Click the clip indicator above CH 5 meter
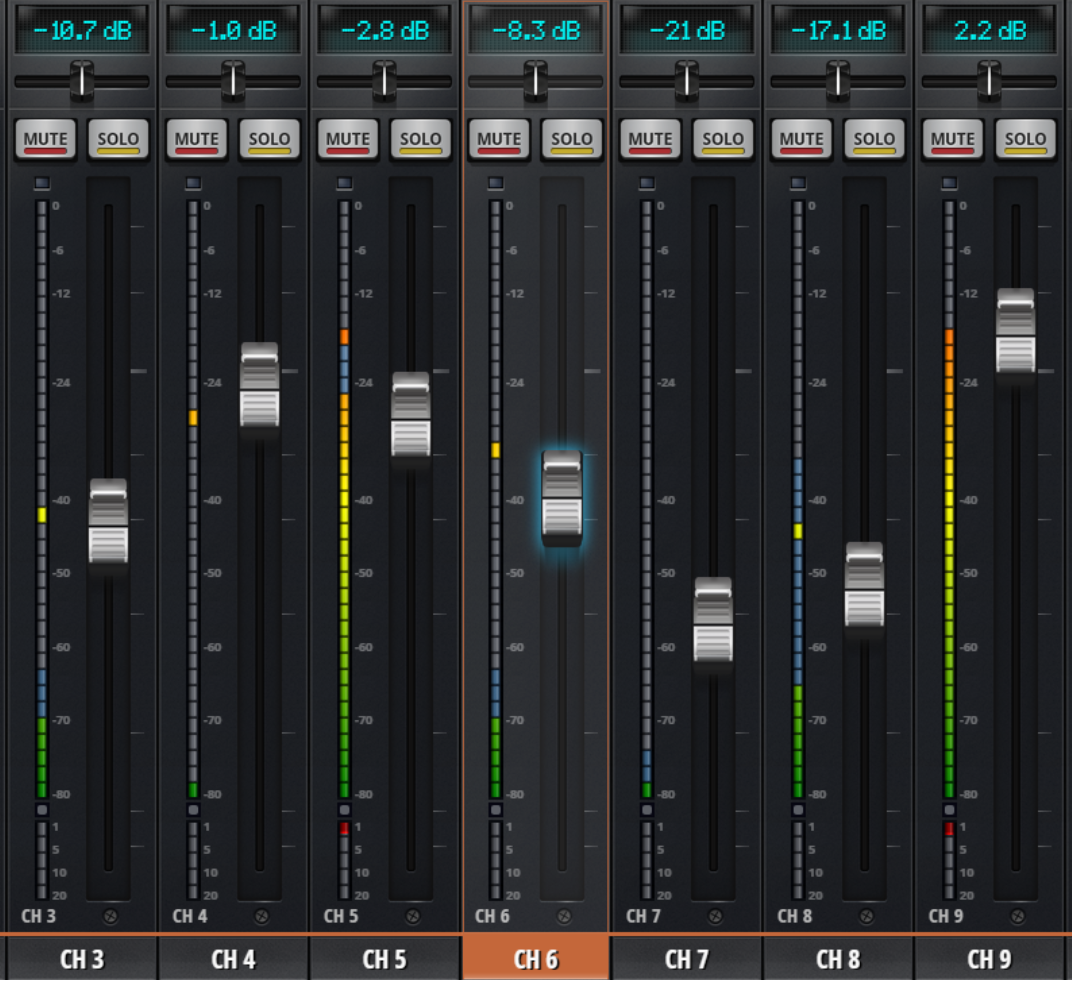 coord(344,183)
